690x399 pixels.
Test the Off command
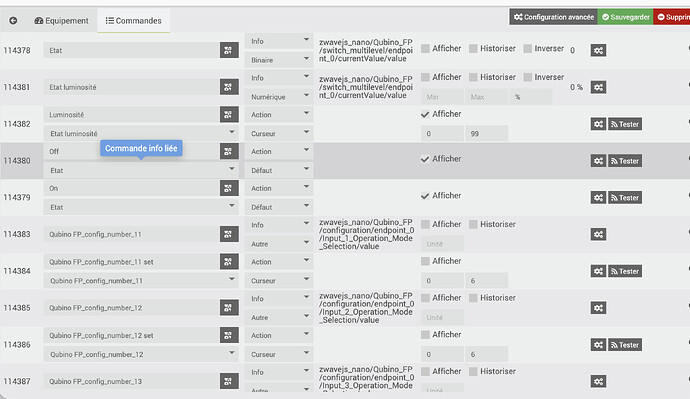coord(624,161)
